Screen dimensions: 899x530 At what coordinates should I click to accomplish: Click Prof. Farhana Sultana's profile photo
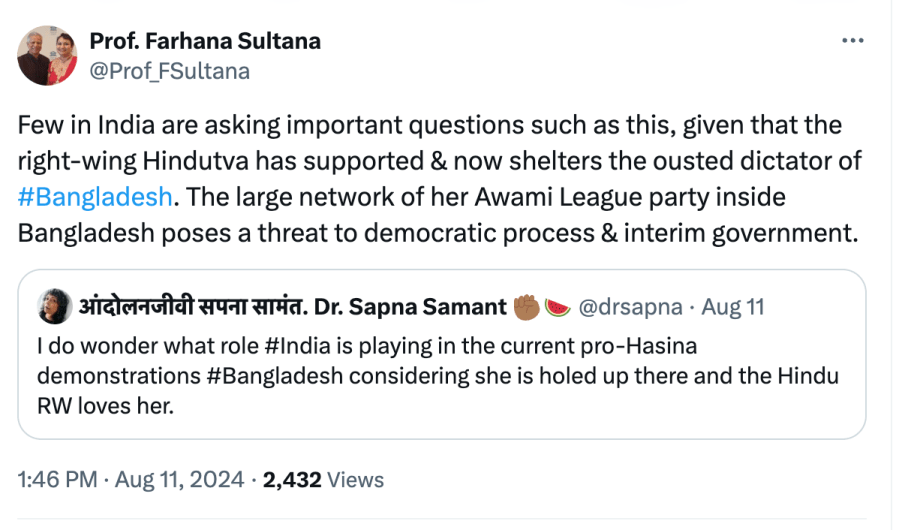47,56
